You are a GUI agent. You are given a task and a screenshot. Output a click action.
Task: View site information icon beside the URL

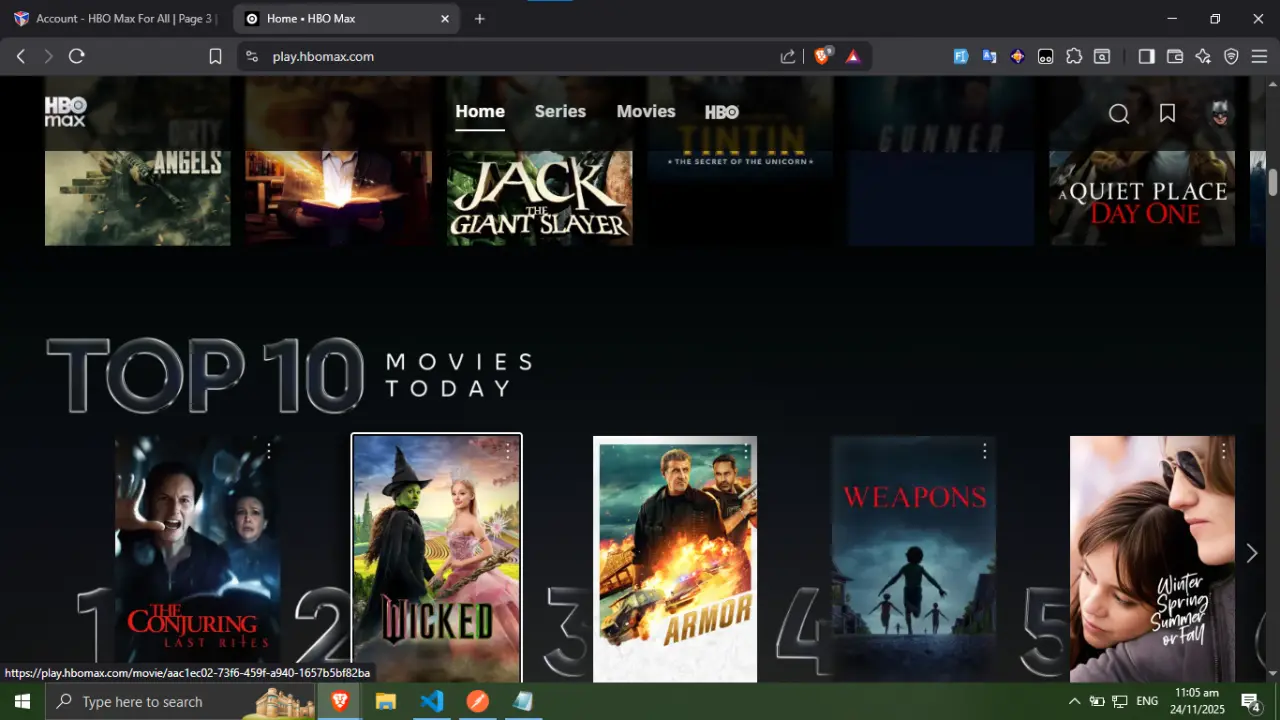pyautogui.click(x=252, y=57)
